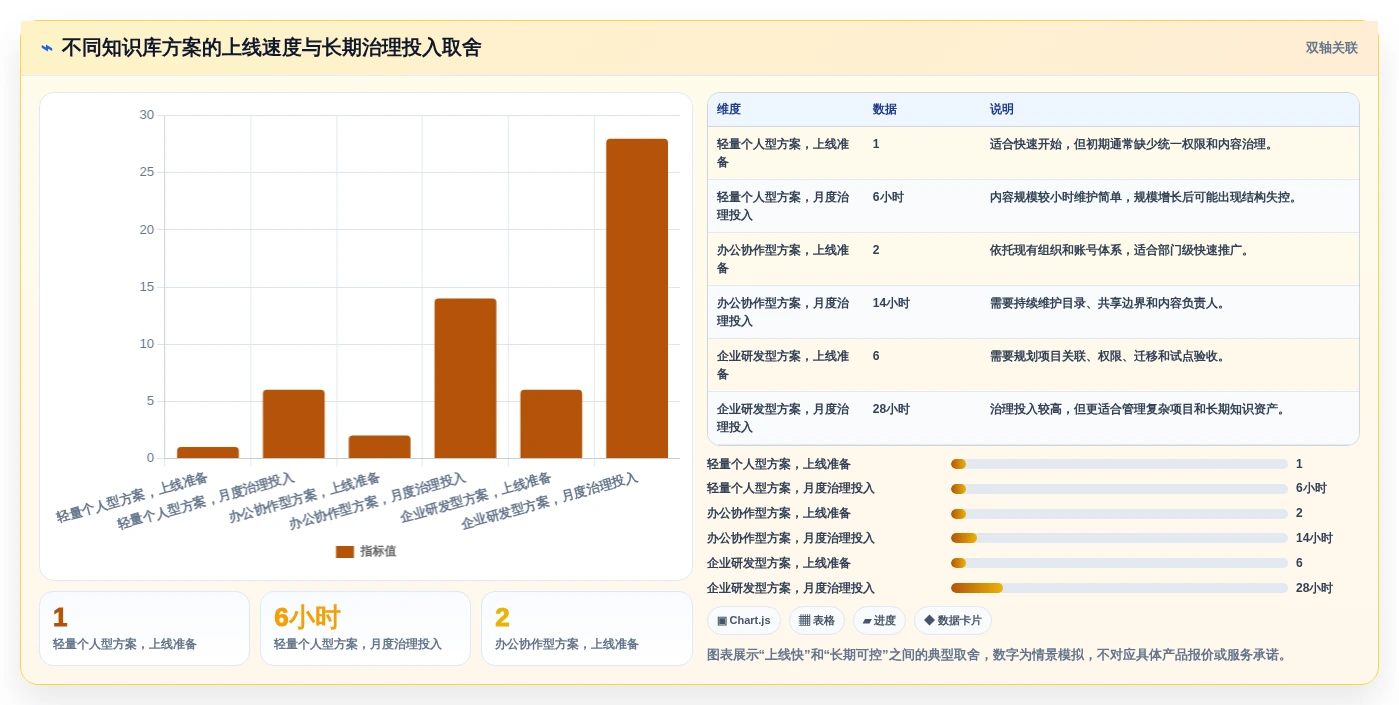Click progress list label 轻量个人型方案，月度治理投入
The width and height of the screenshot is (1399, 705).
791,488
